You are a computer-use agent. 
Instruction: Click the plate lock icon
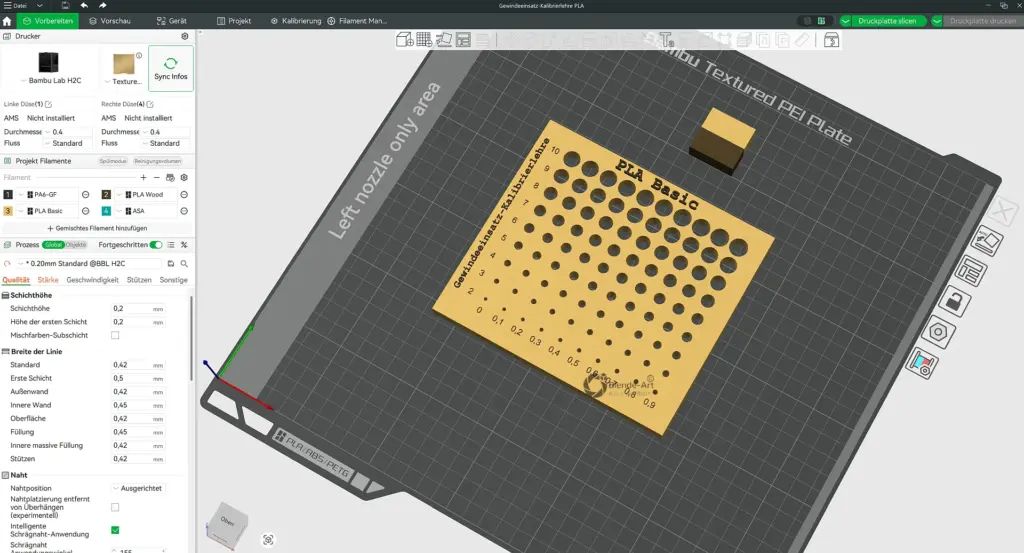point(955,302)
